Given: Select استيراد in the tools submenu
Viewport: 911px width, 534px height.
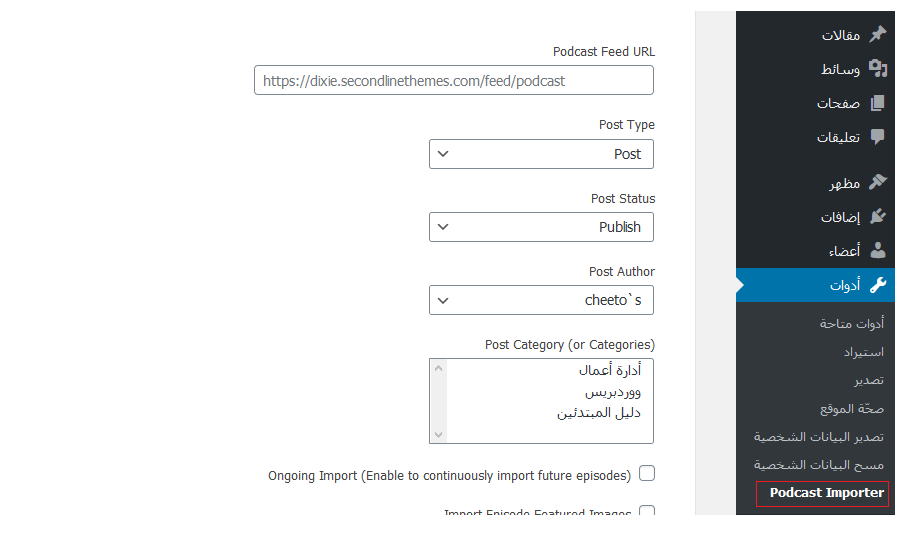Looking at the screenshot, I should (x=863, y=352).
